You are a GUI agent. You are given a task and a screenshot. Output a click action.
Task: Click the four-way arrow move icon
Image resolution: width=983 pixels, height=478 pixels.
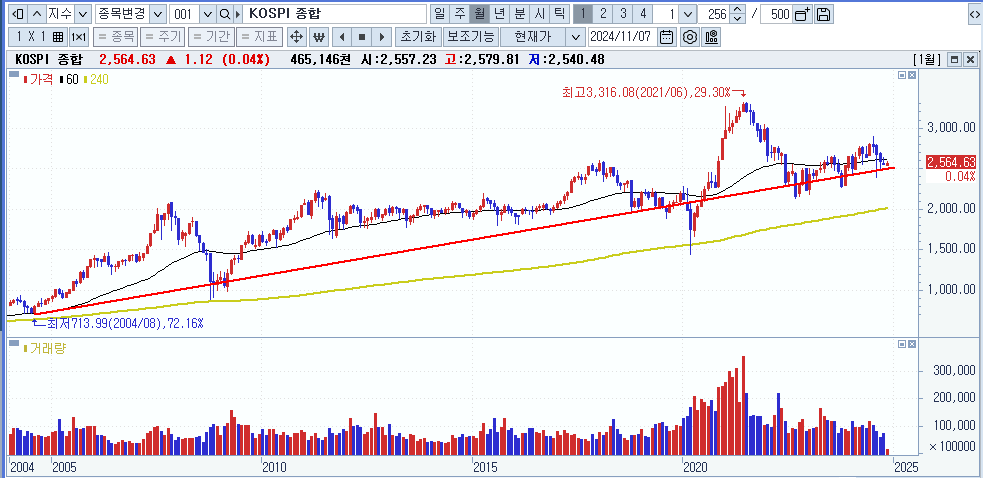297,37
